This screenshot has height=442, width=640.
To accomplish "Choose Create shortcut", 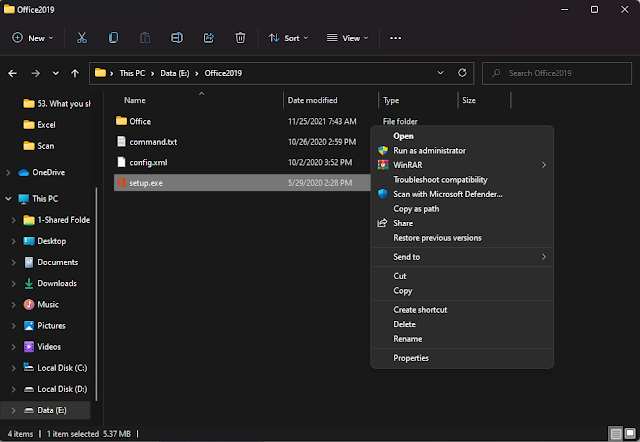I will [x=462, y=310].
